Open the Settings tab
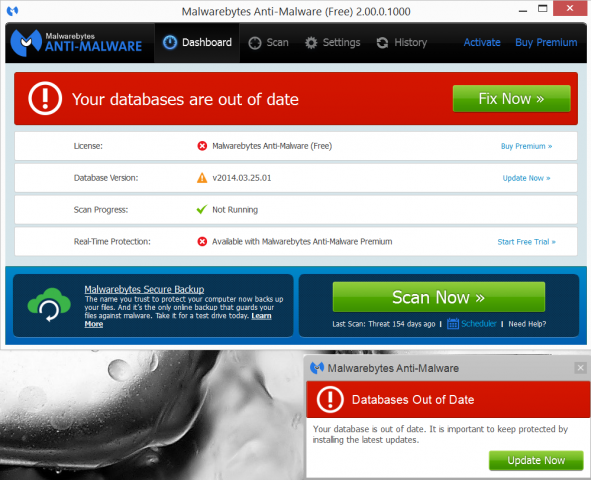Image resolution: width=591 pixels, height=480 pixels. 332,43
